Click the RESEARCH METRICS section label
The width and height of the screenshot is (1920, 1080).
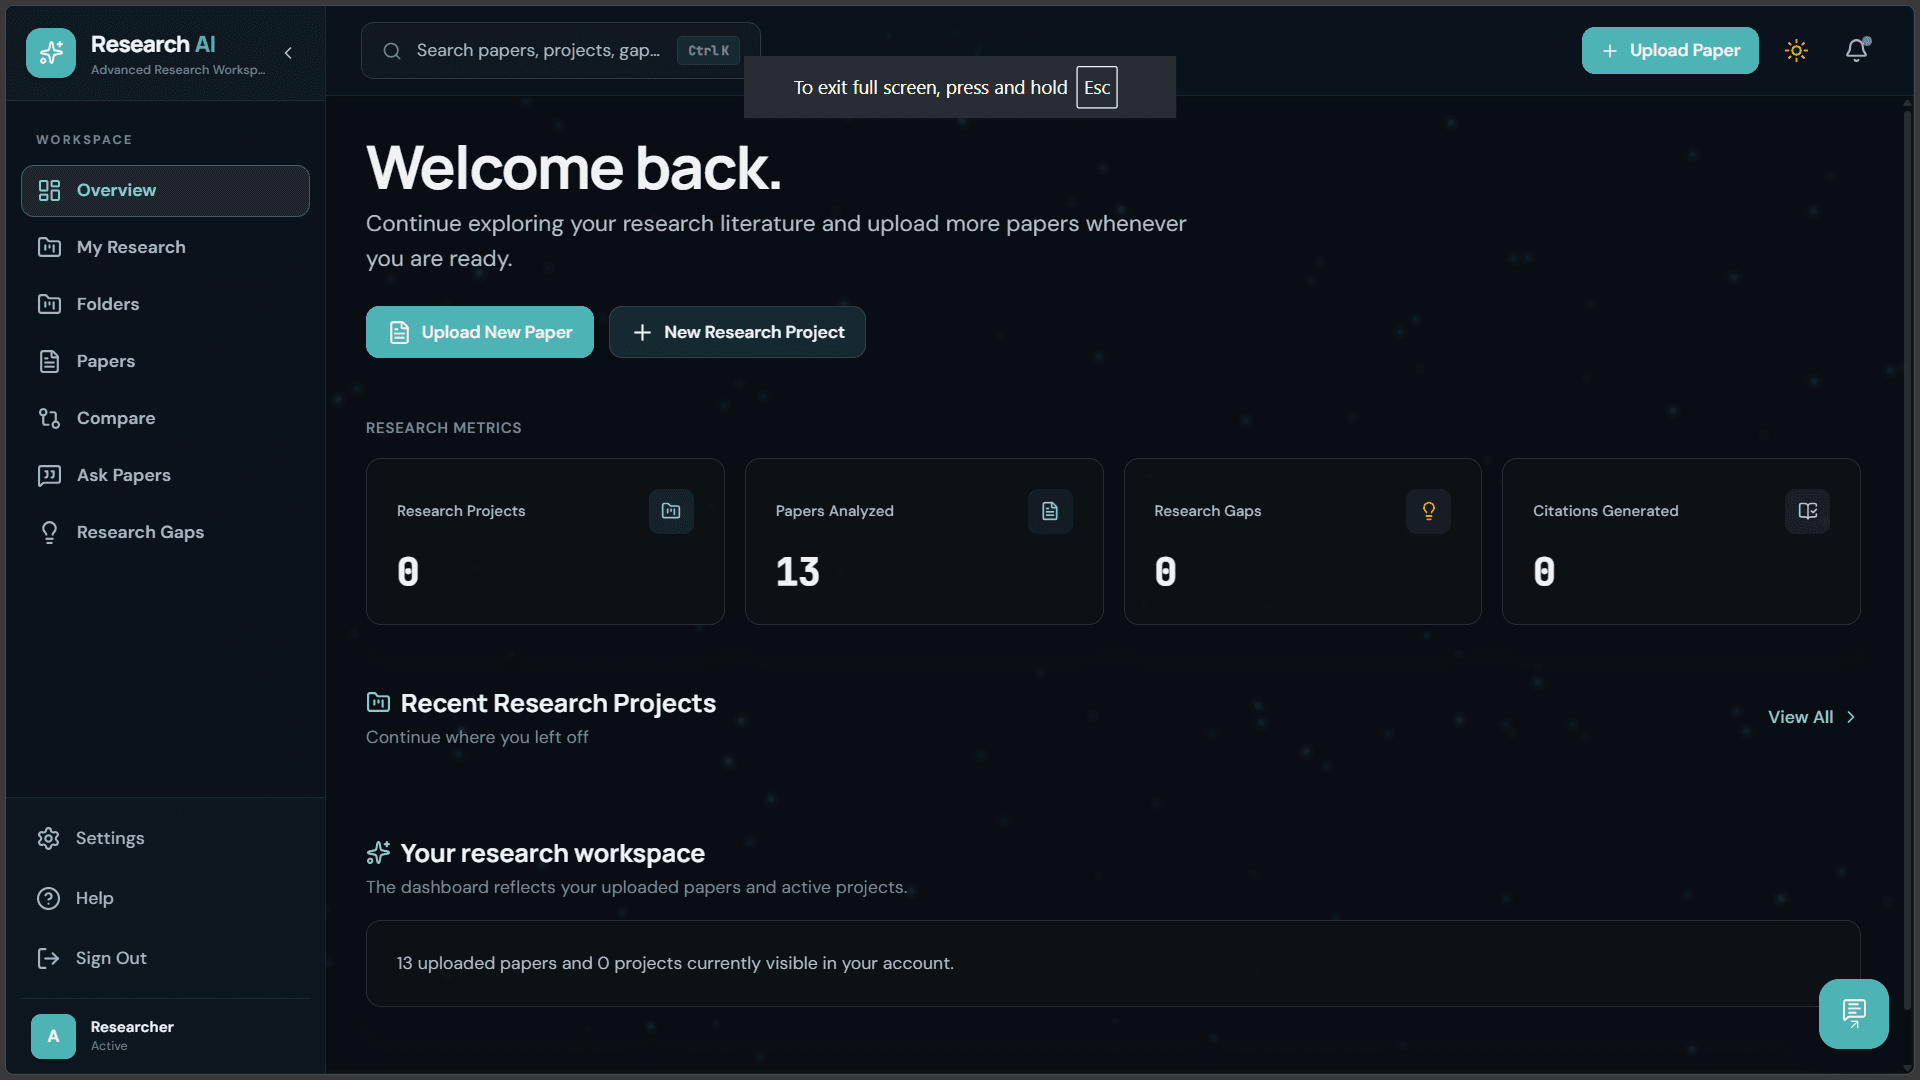(443, 428)
